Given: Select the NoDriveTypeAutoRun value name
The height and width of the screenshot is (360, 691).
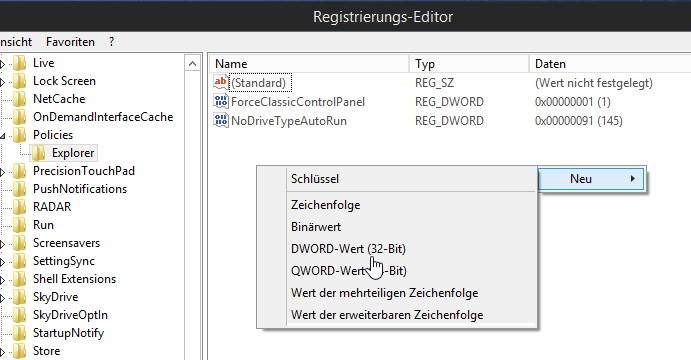Looking at the screenshot, I should click(x=289, y=121).
